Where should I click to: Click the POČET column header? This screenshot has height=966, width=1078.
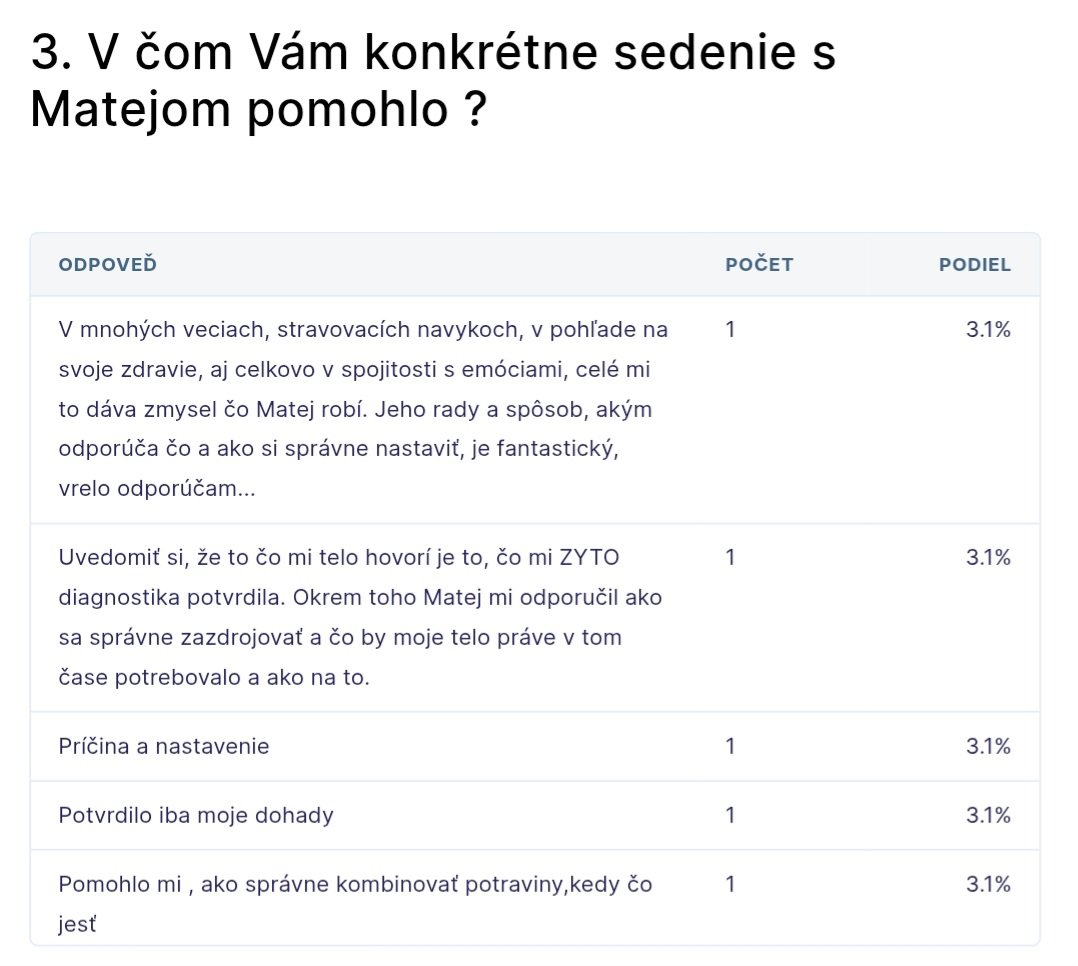(759, 265)
